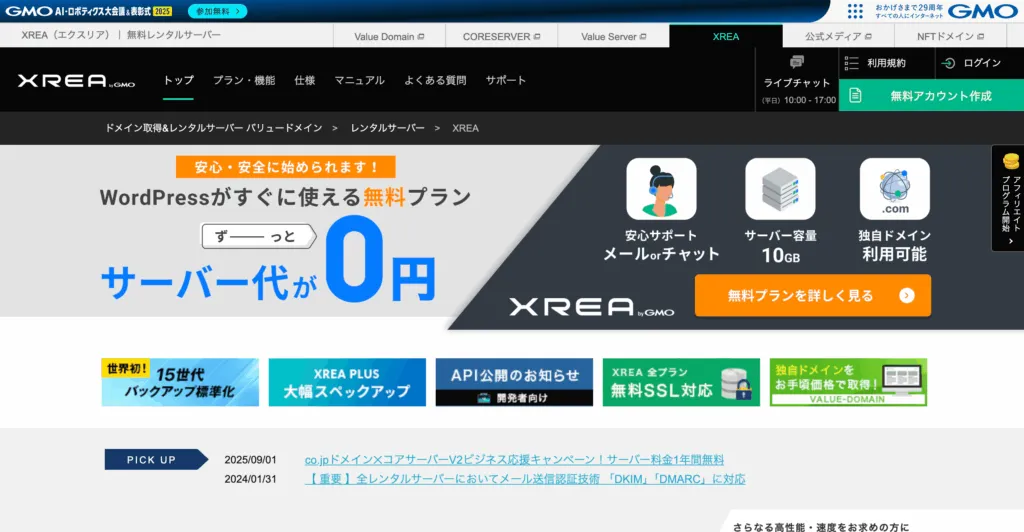Click the external link icon beside Value Server
The image size is (1024, 532).
(643, 37)
